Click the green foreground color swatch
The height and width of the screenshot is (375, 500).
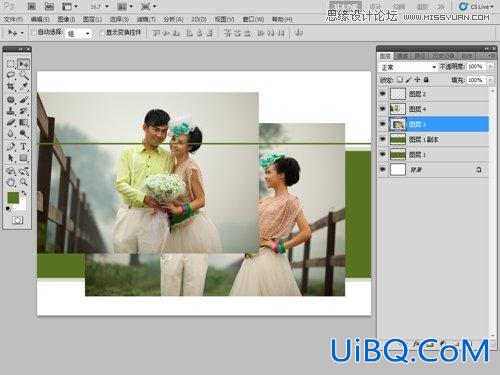tap(13, 197)
